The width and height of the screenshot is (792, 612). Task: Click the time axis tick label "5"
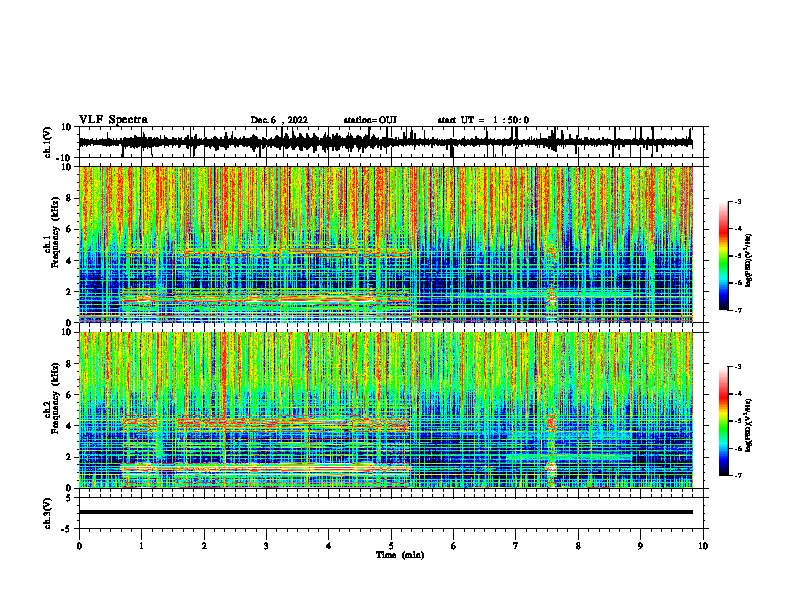click(x=391, y=546)
